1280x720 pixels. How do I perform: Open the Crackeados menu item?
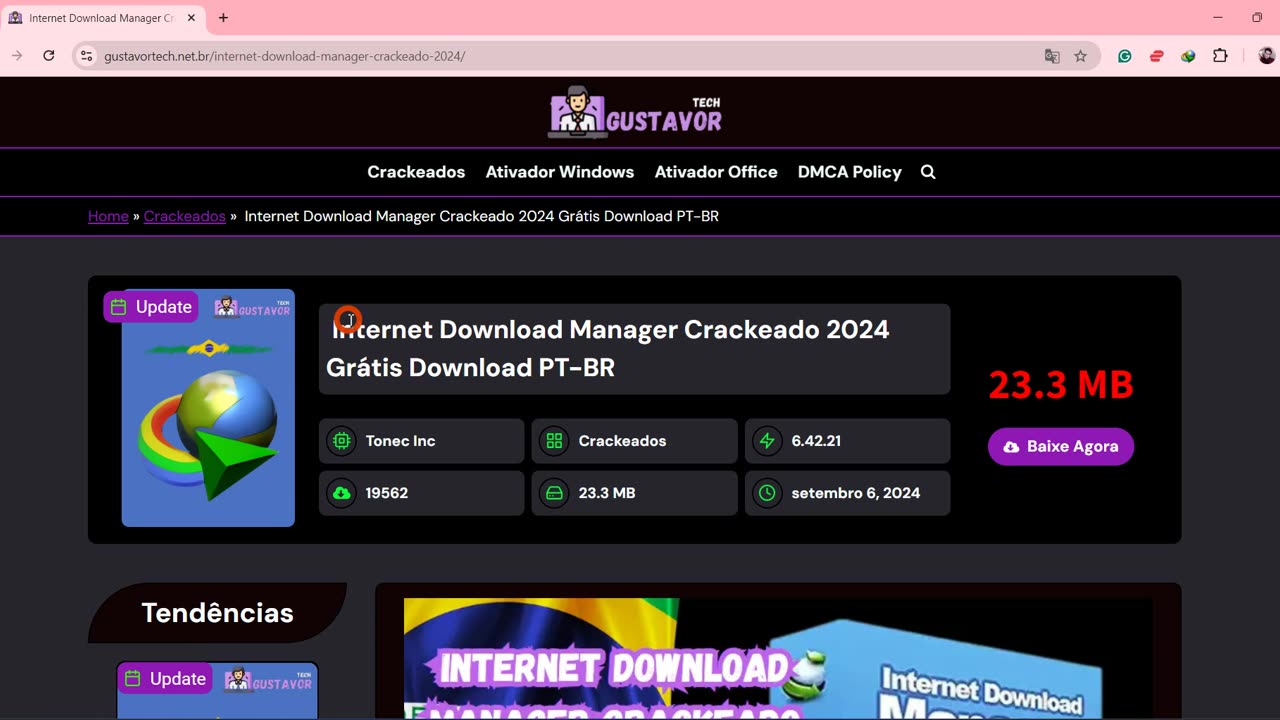(416, 172)
